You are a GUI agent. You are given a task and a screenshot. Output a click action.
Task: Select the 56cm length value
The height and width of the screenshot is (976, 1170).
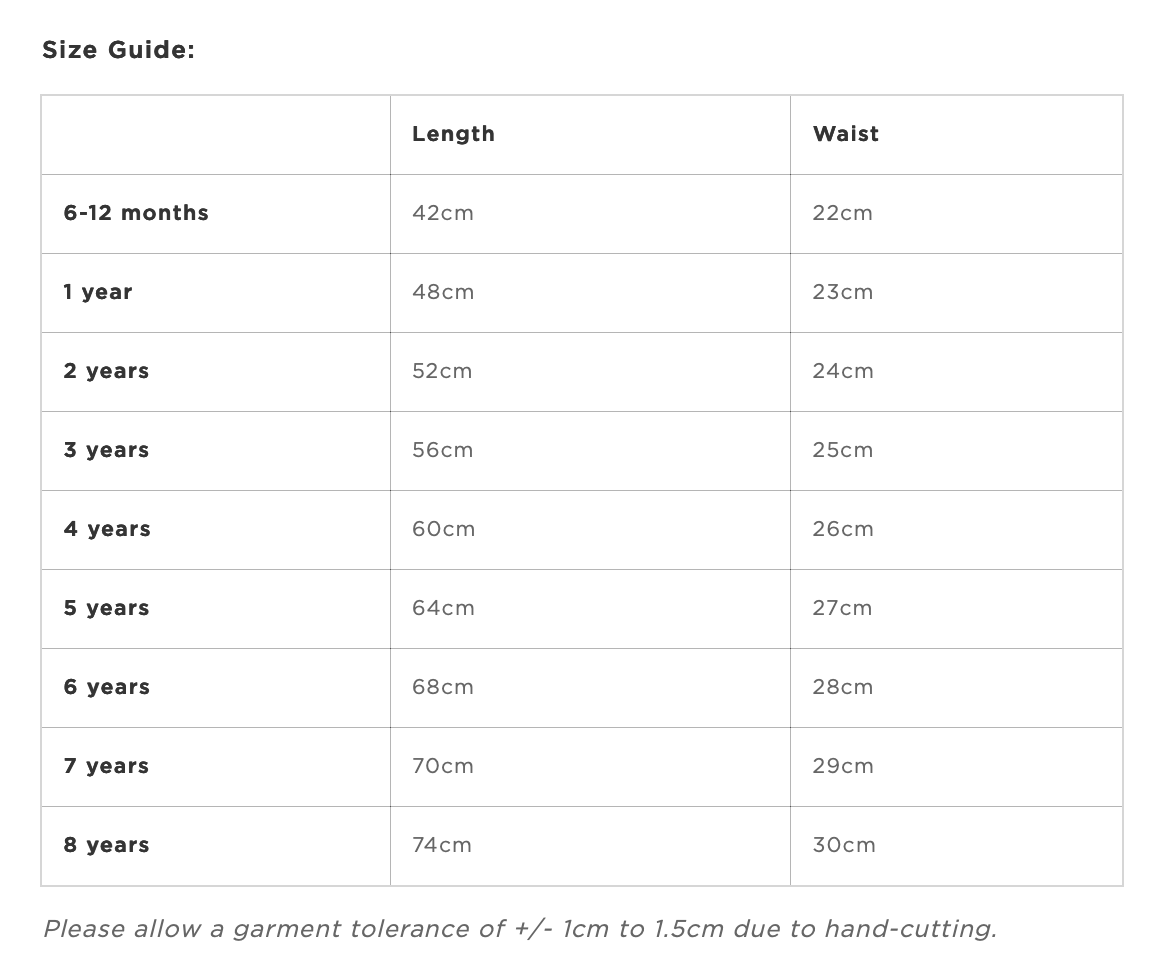tap(442, 451)
